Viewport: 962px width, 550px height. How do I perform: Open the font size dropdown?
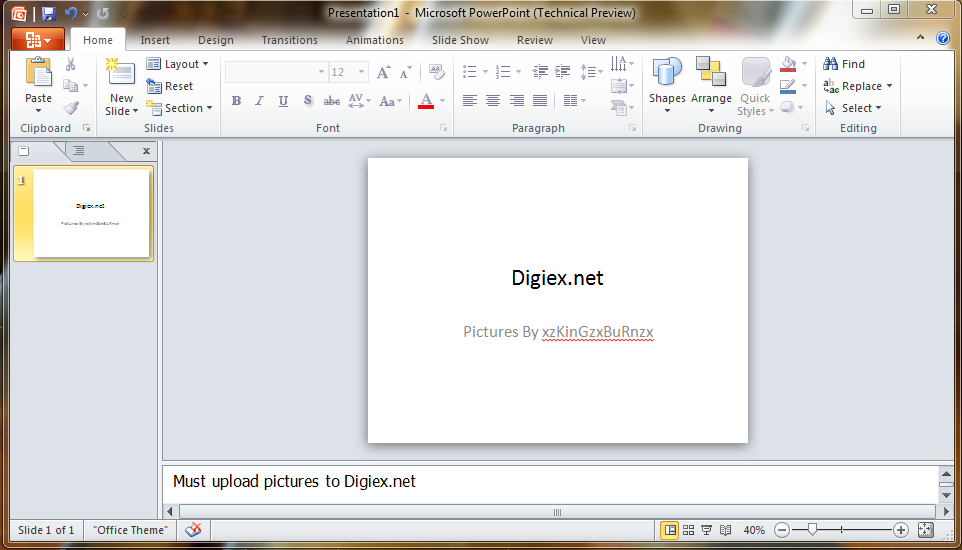(x=361, y=72)
